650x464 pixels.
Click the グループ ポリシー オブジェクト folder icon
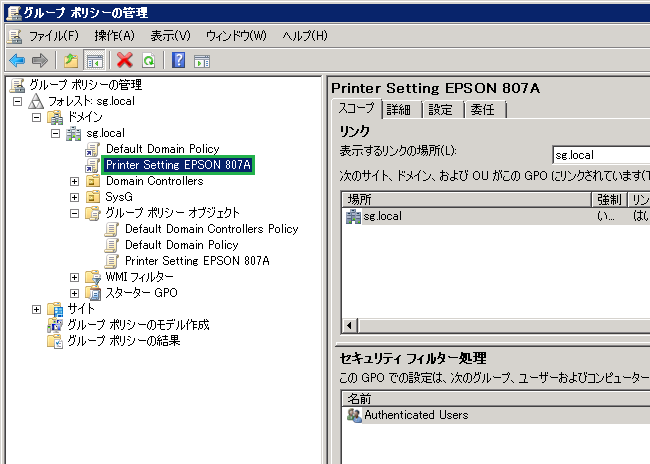pyautogui.click(x=93, y=213)
